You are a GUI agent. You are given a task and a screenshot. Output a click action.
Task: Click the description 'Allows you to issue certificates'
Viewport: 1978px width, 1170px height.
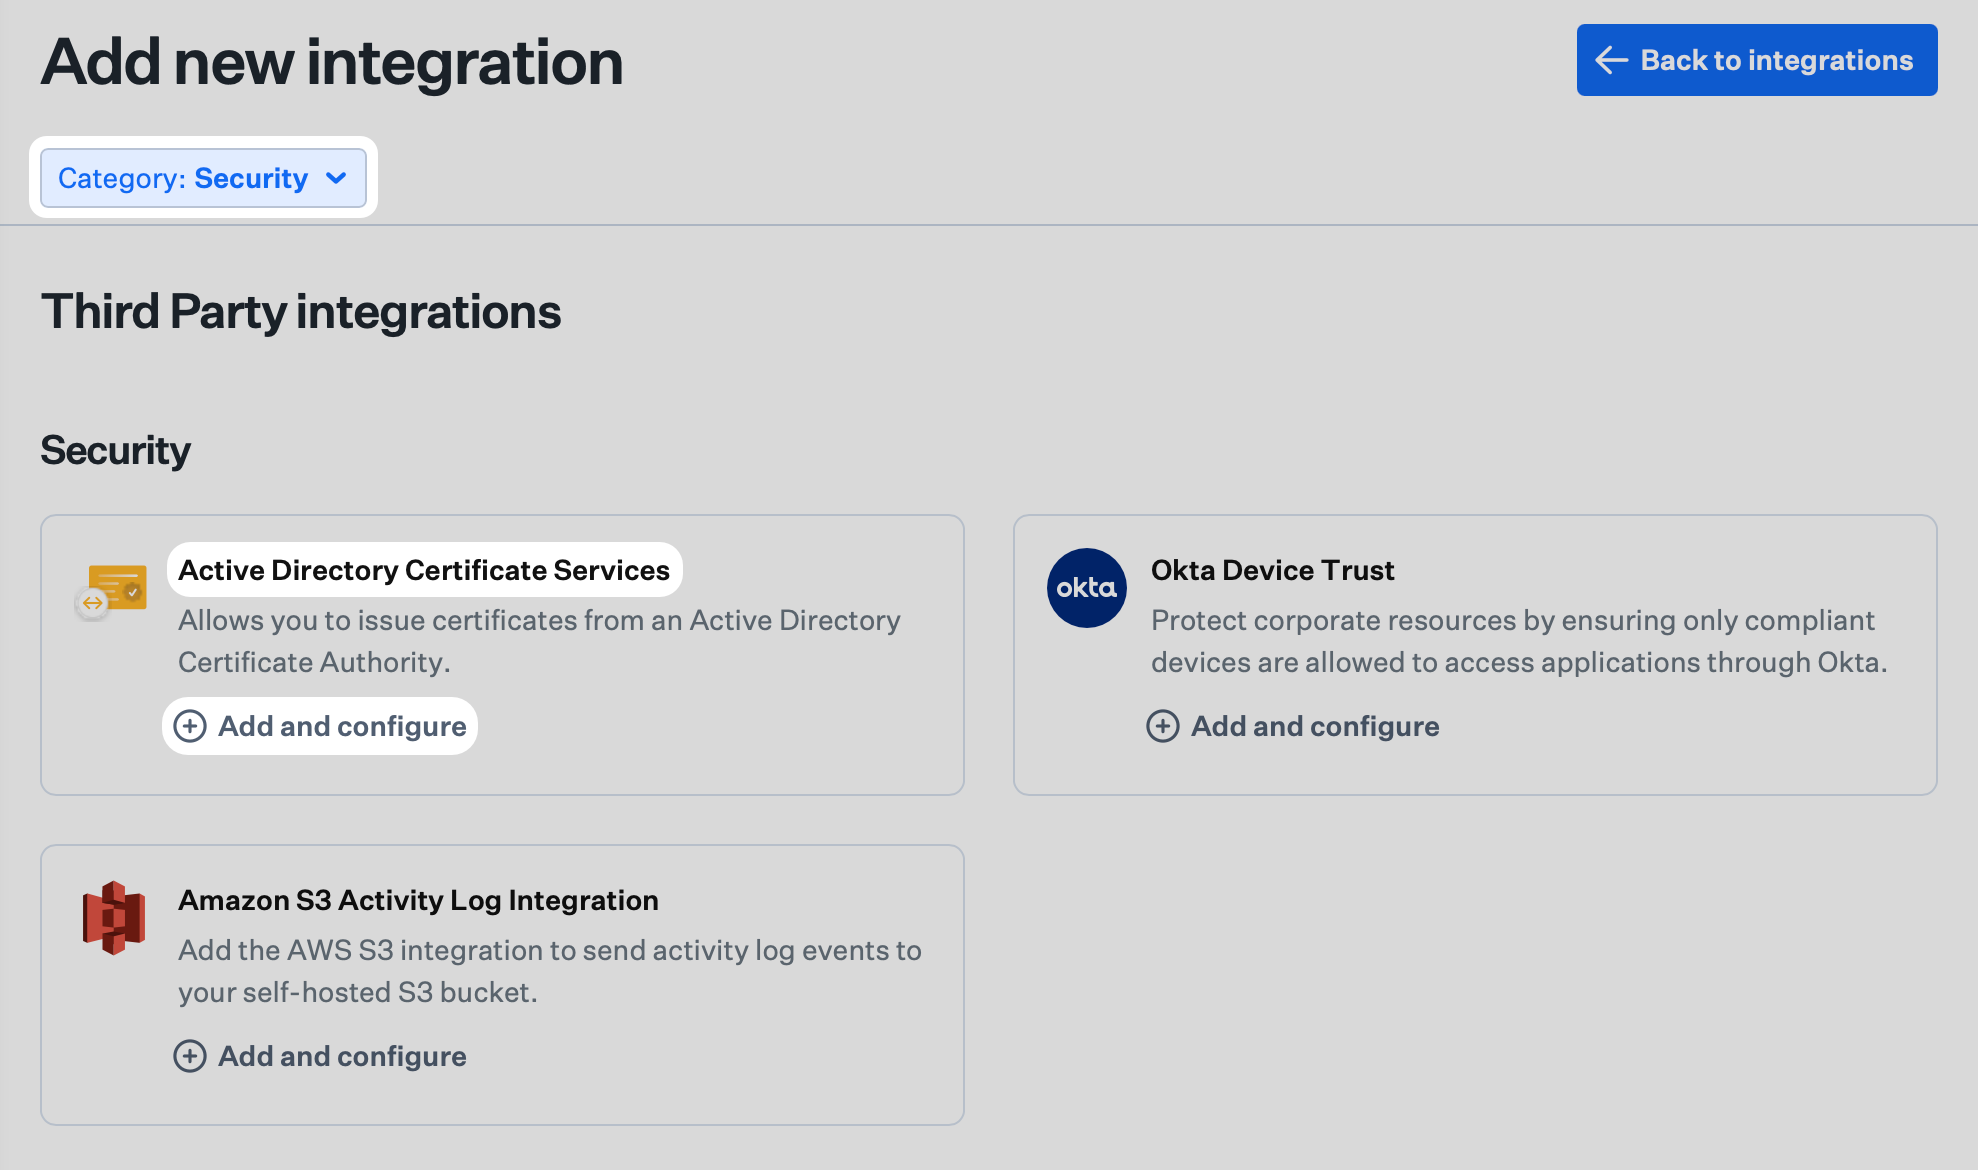click(539, 641)
